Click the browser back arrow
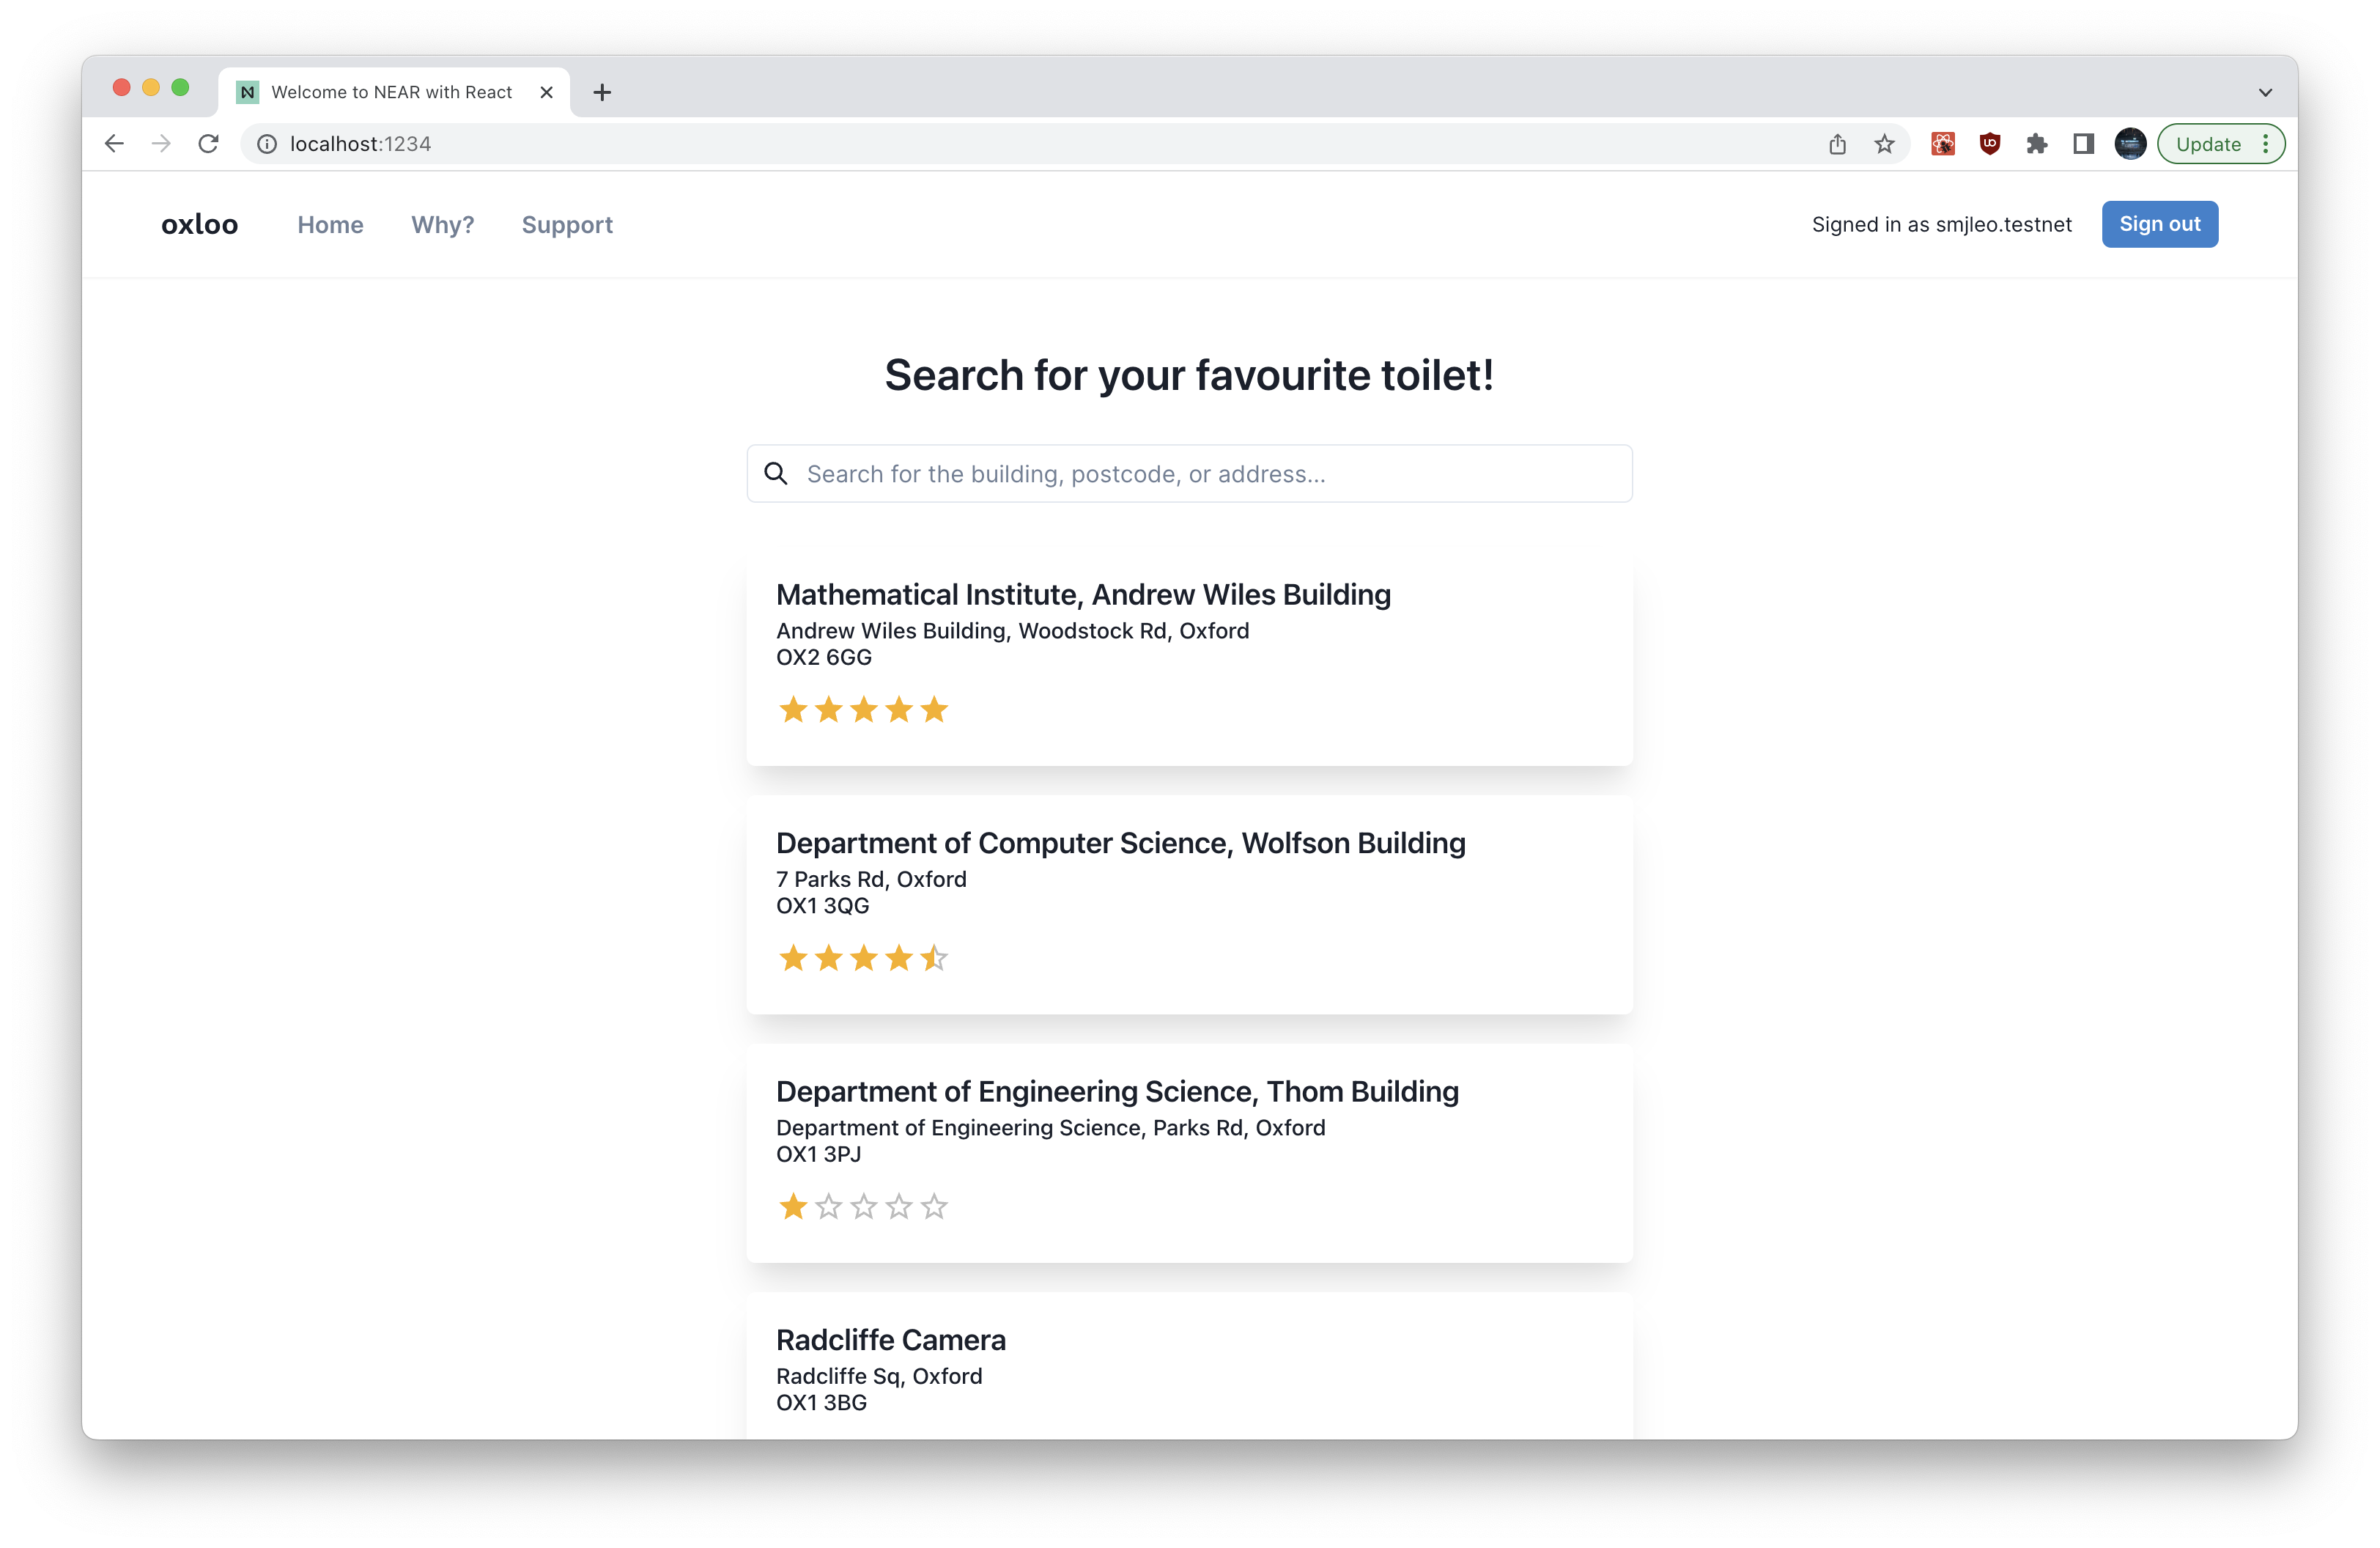The image size is (2380, 1548). 114,144
